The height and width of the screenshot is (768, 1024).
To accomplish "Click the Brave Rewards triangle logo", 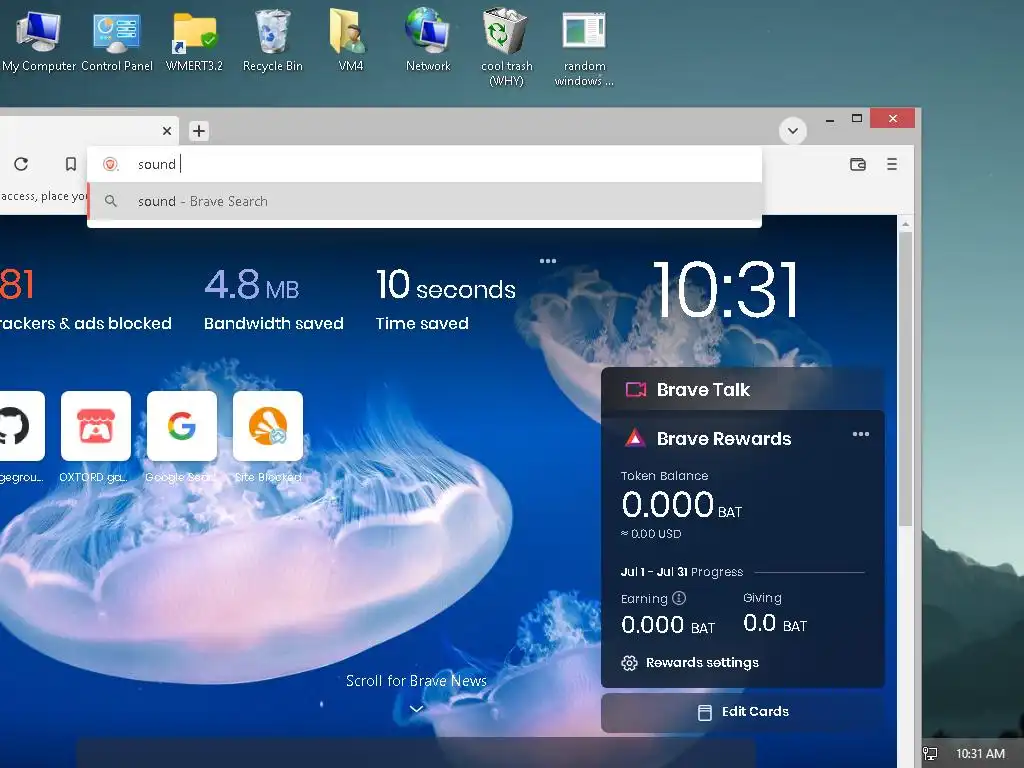I will 635,438.
